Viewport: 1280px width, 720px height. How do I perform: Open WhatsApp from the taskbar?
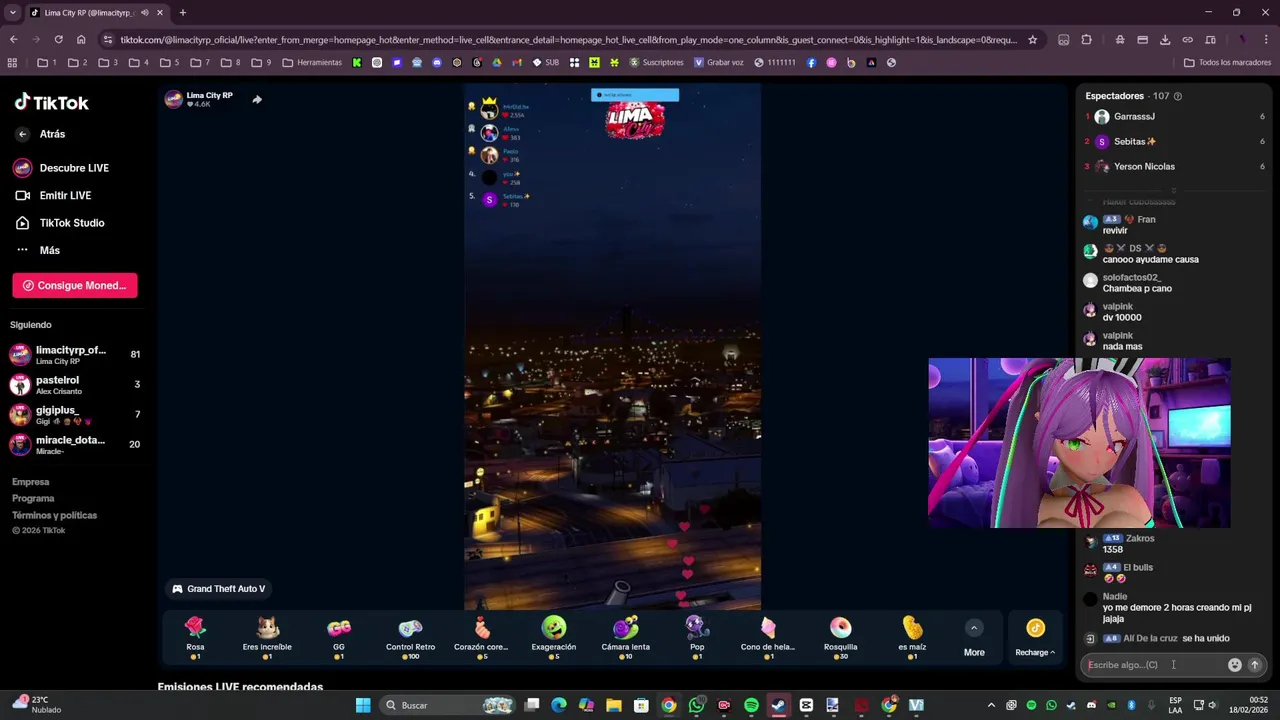696,705
